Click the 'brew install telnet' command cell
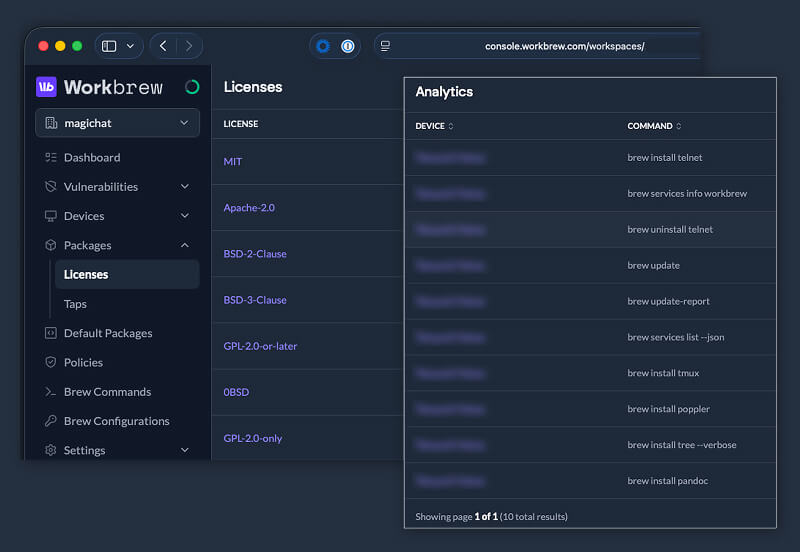Image resolution: width=800 pixels, height=552 pixels. click(x=665, y=158)
